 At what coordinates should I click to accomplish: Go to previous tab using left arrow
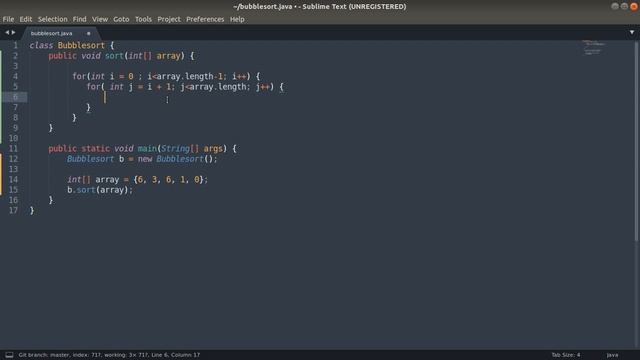pos(7,32)
